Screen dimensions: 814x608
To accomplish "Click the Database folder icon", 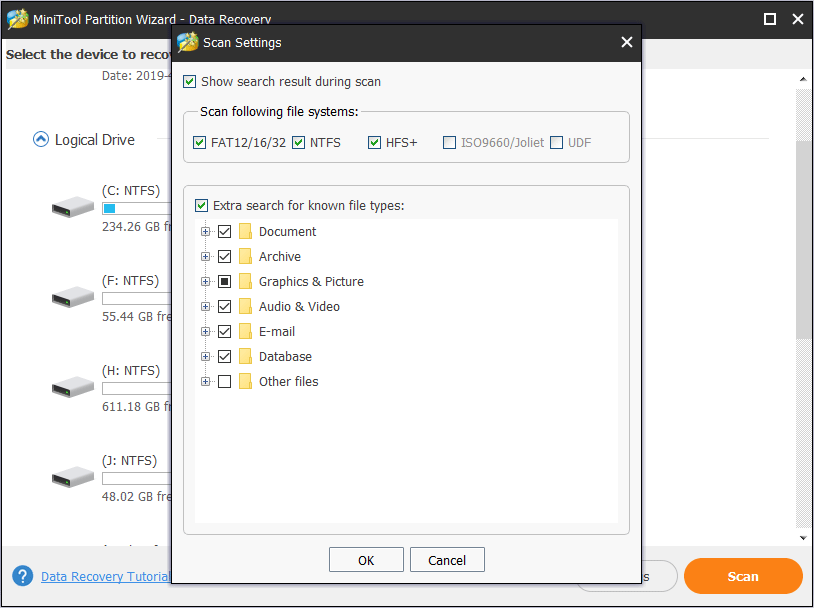I will click(x=245, y=356).
